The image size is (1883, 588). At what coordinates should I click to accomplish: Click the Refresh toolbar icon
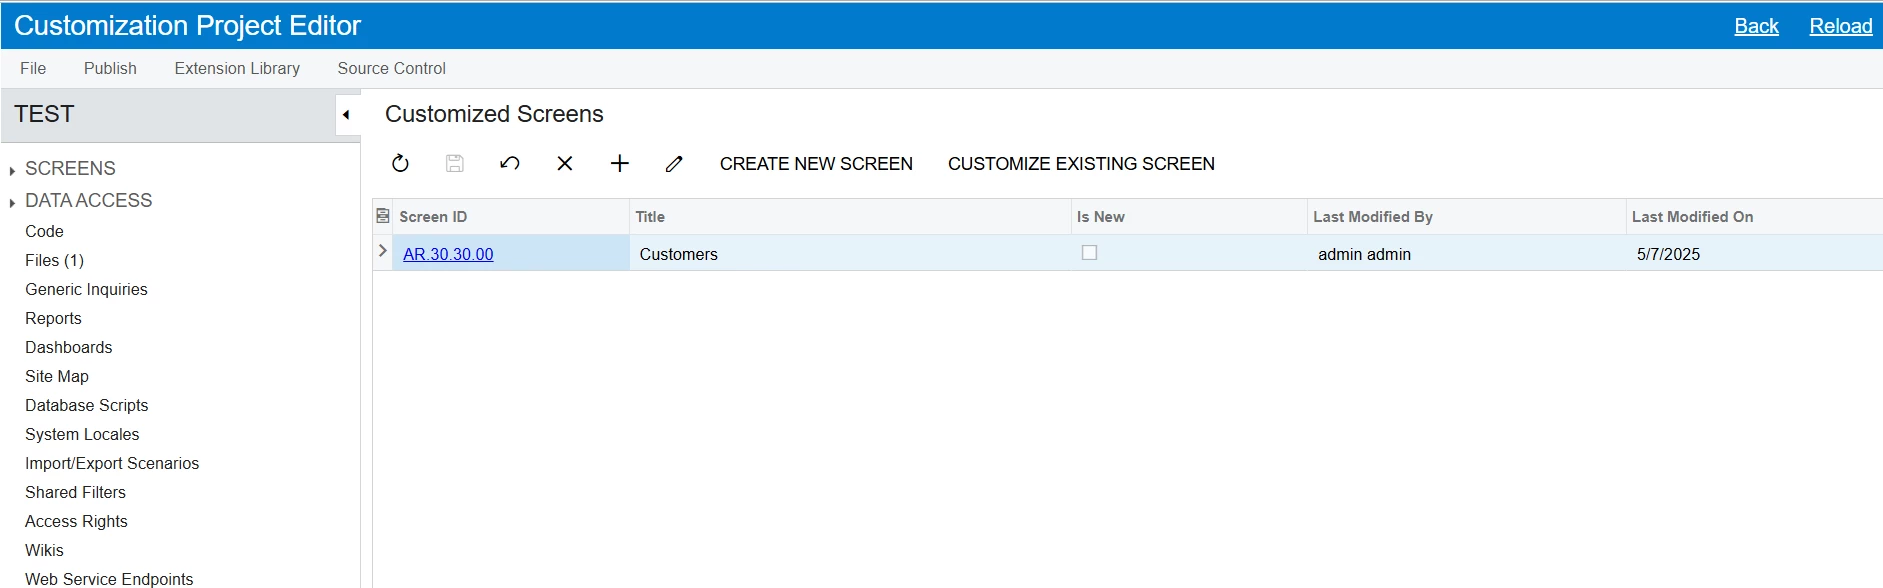400,163
